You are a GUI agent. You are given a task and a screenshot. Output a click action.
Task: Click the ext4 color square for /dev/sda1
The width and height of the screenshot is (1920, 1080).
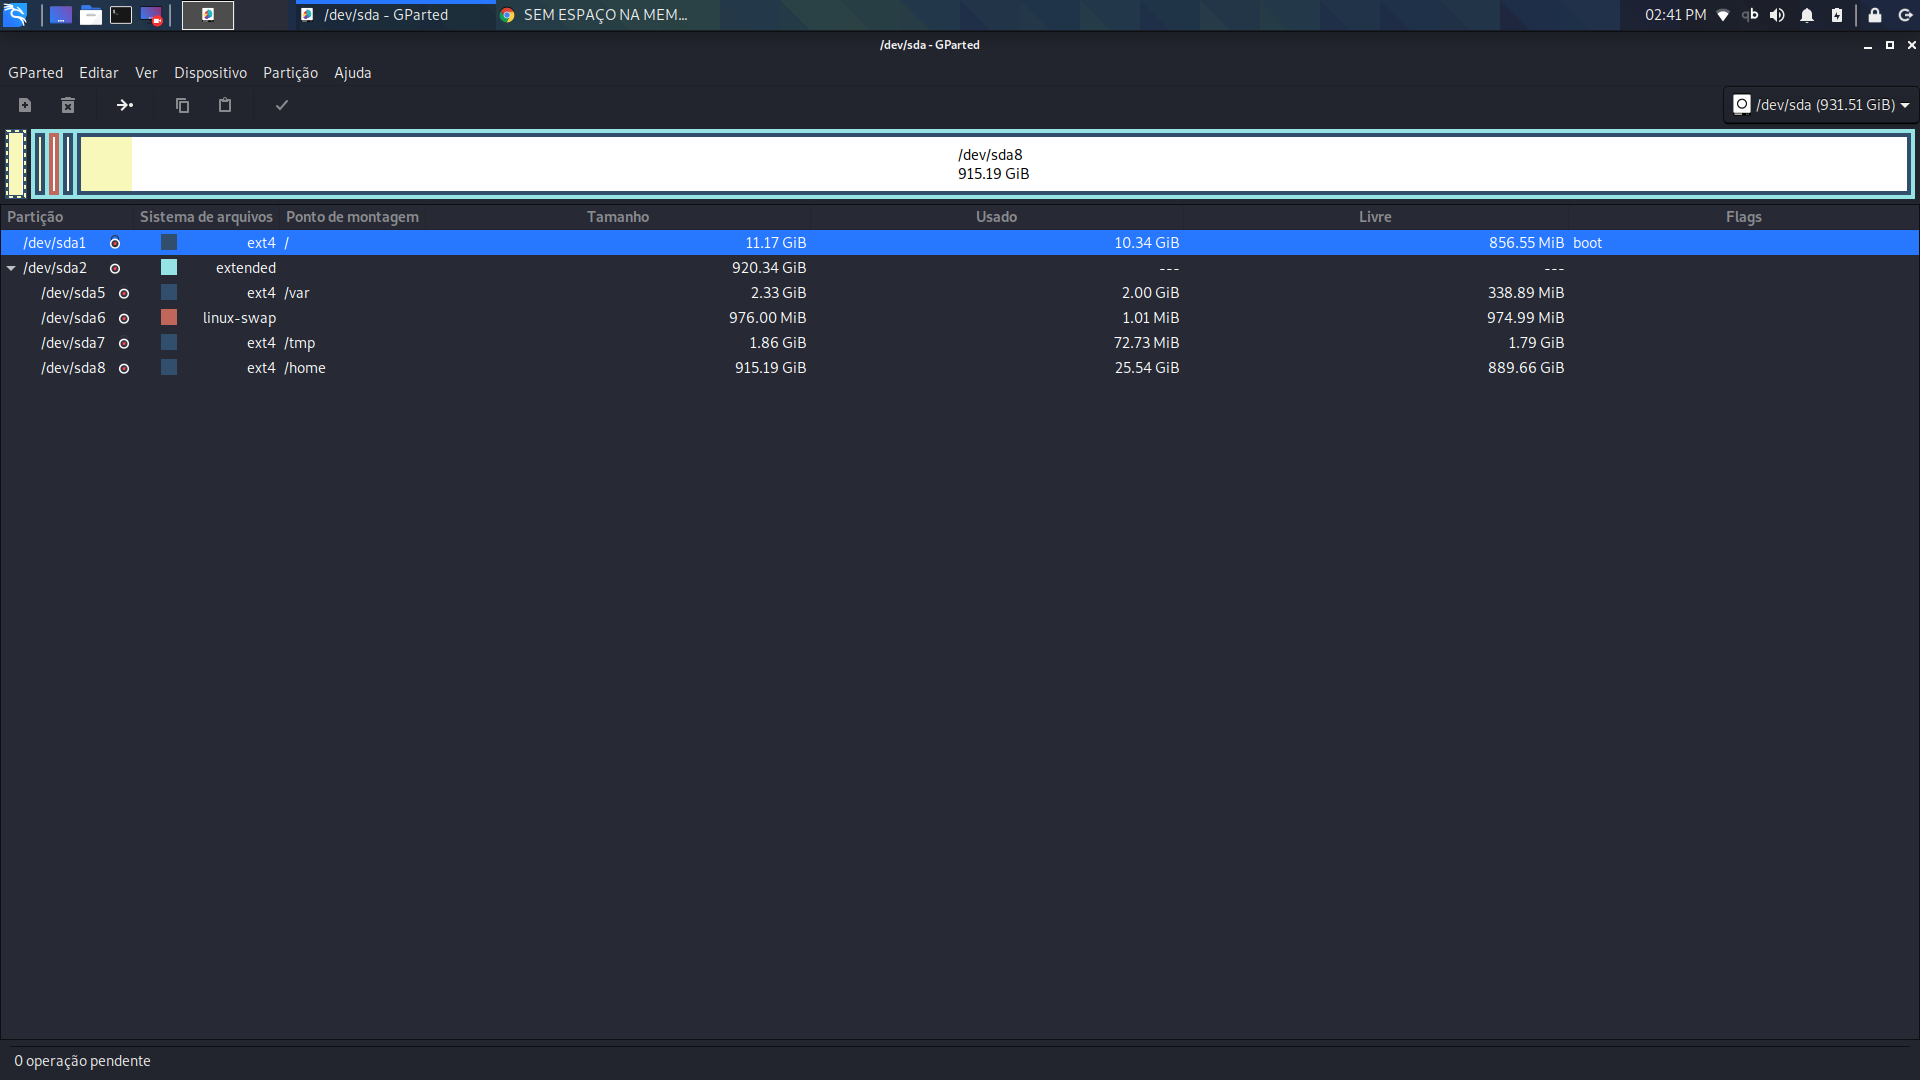[169, 243]
